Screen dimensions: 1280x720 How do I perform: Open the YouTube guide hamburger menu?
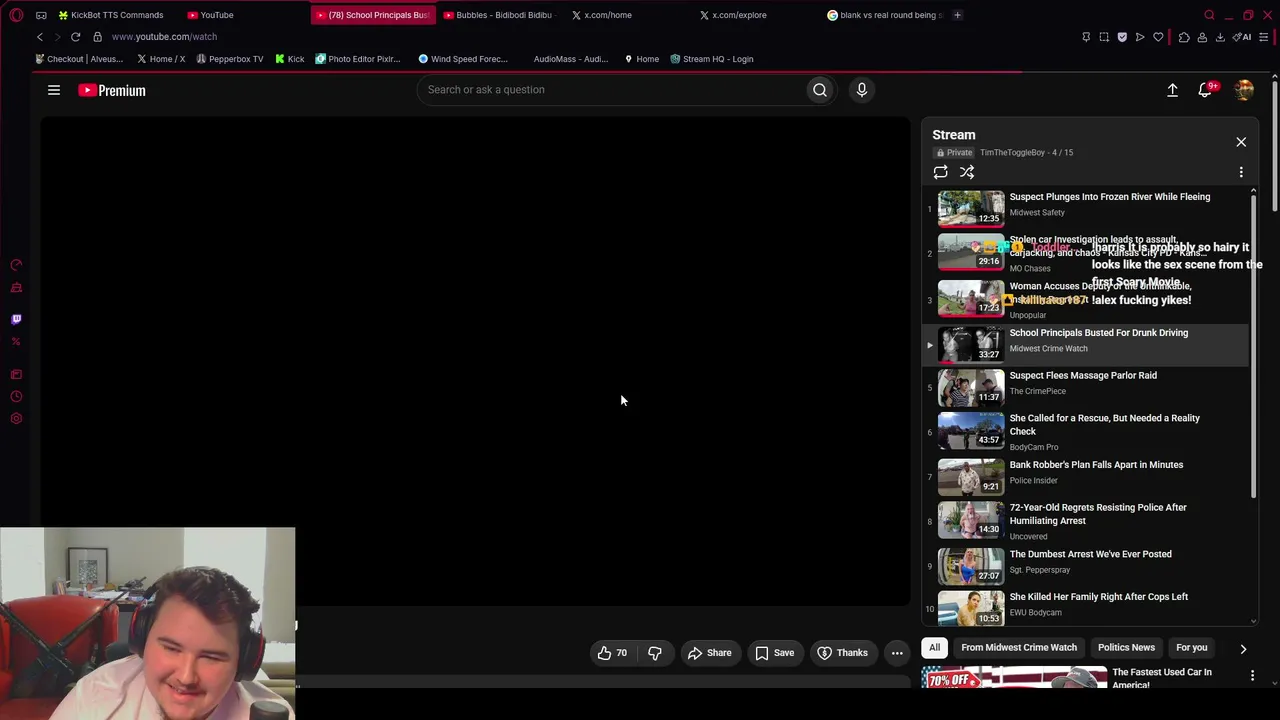point(54,90)
